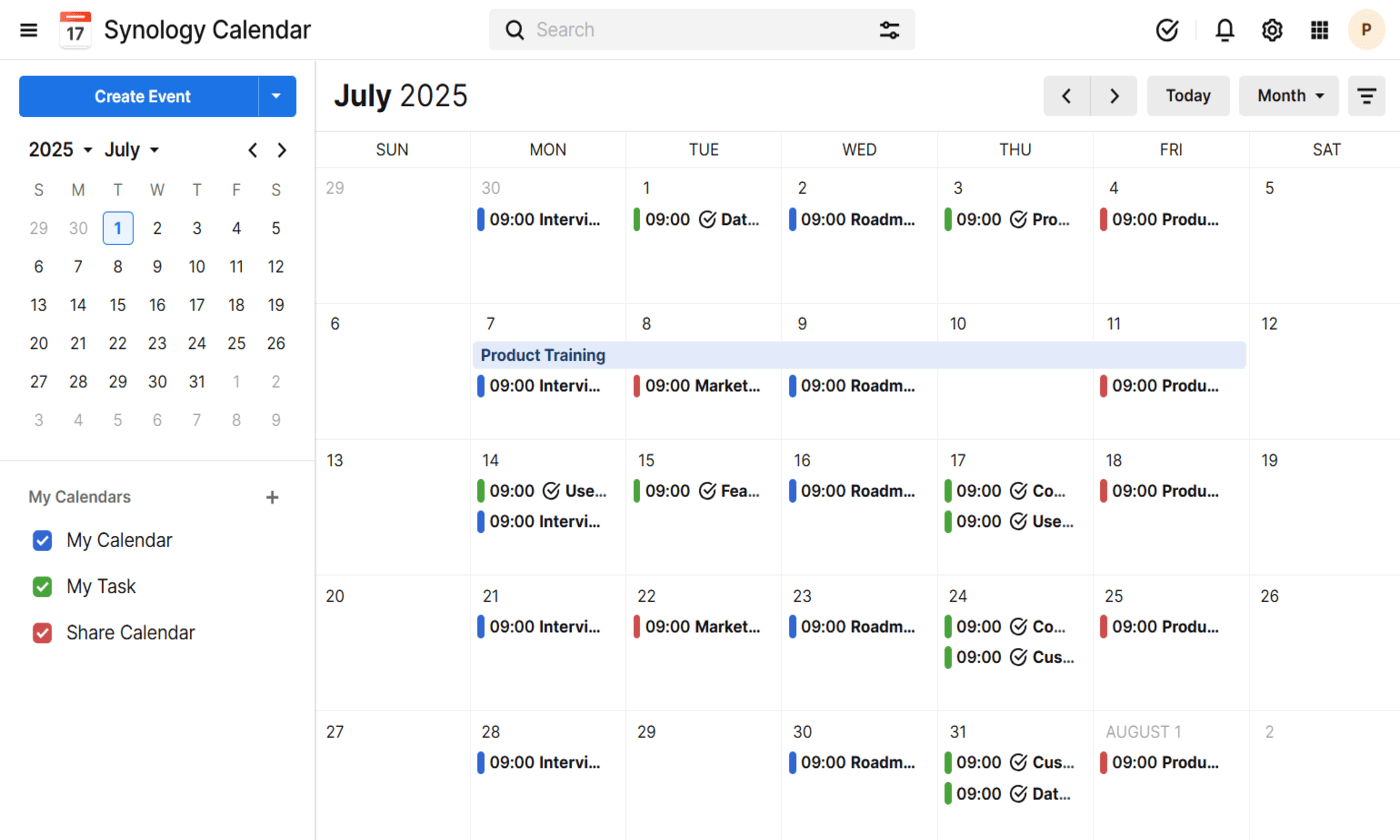The width and height of the screenshot is (1400, 840).
Task: Open the settings gear
Action: tap(1272, 30)
